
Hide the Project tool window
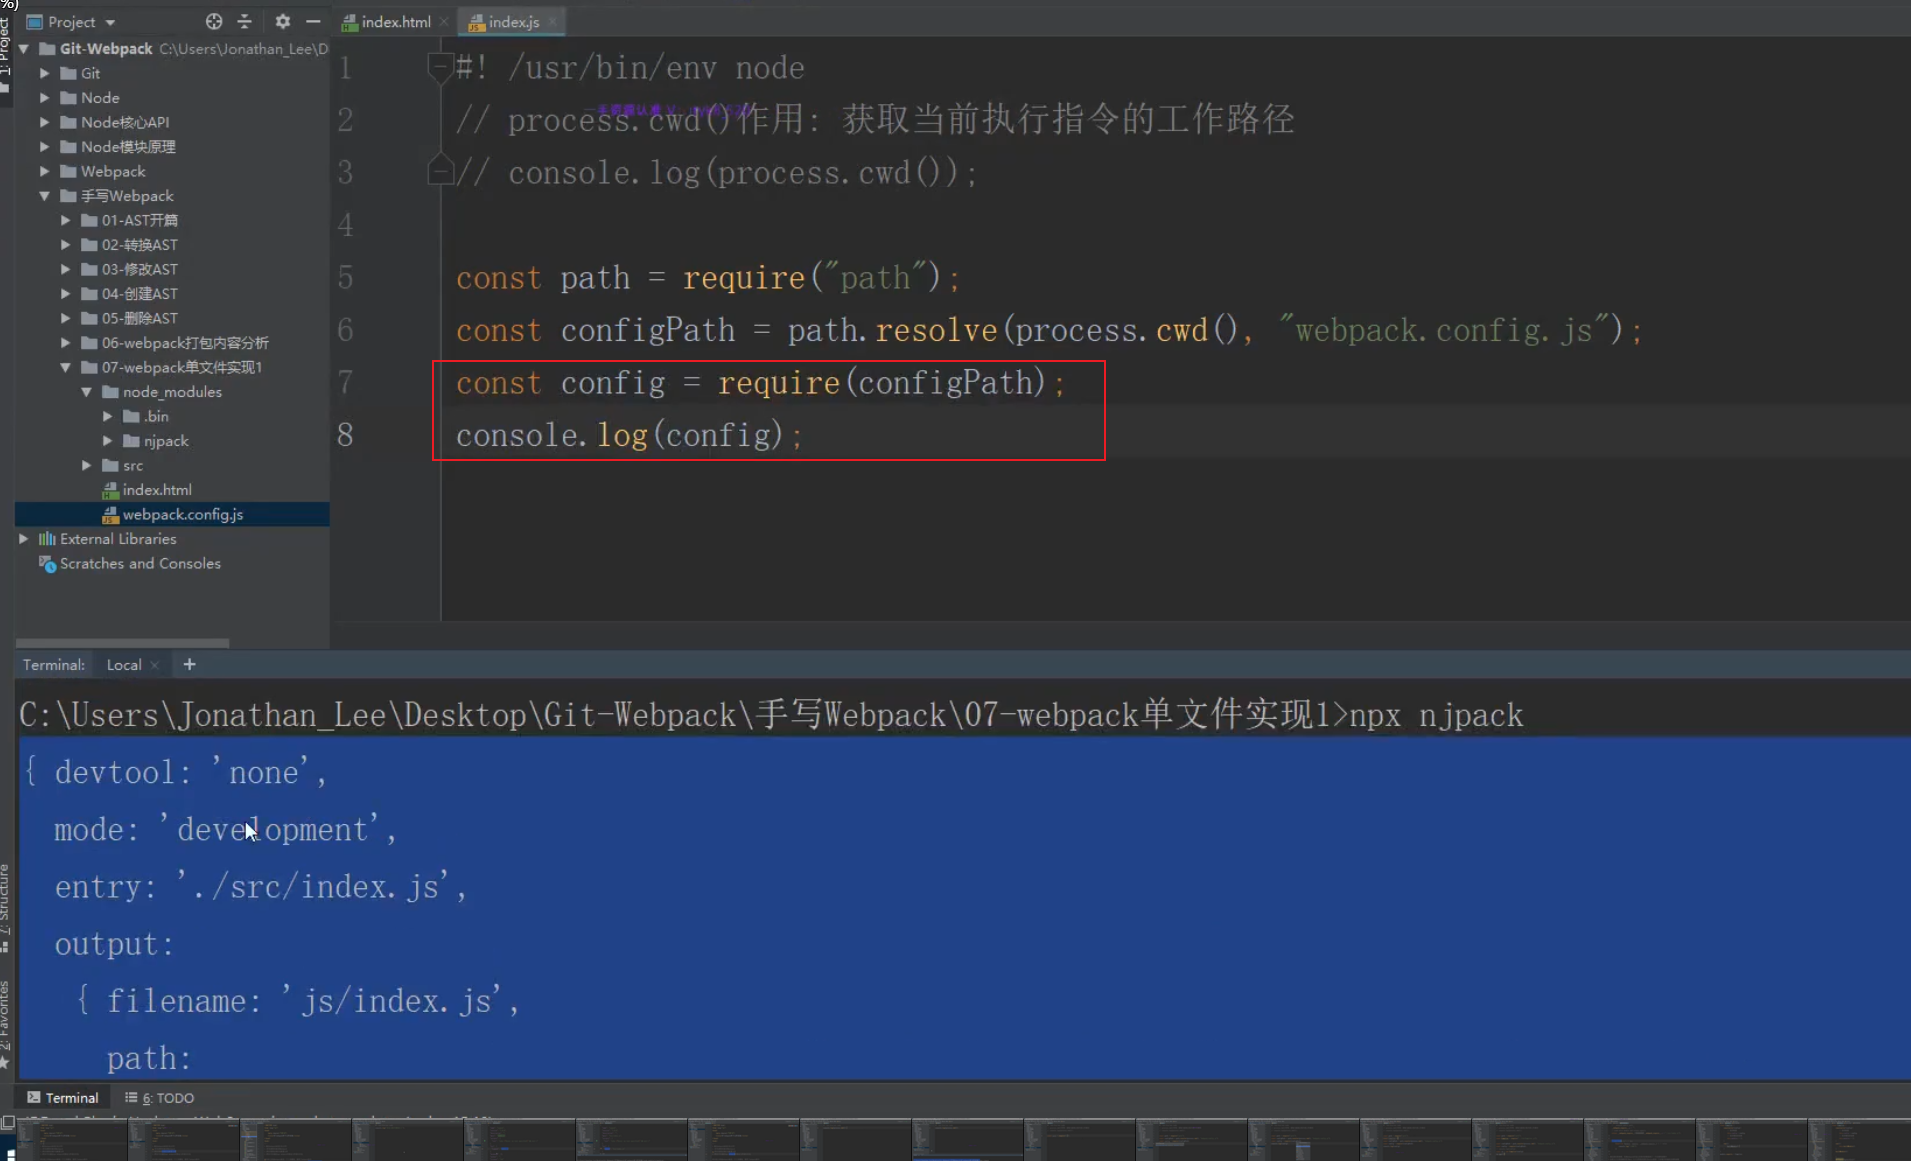(313, 21)
